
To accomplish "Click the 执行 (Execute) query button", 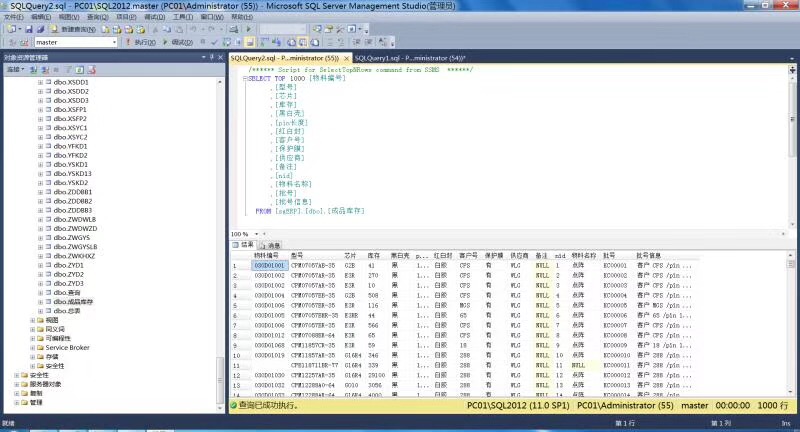I will click(142, 43).
